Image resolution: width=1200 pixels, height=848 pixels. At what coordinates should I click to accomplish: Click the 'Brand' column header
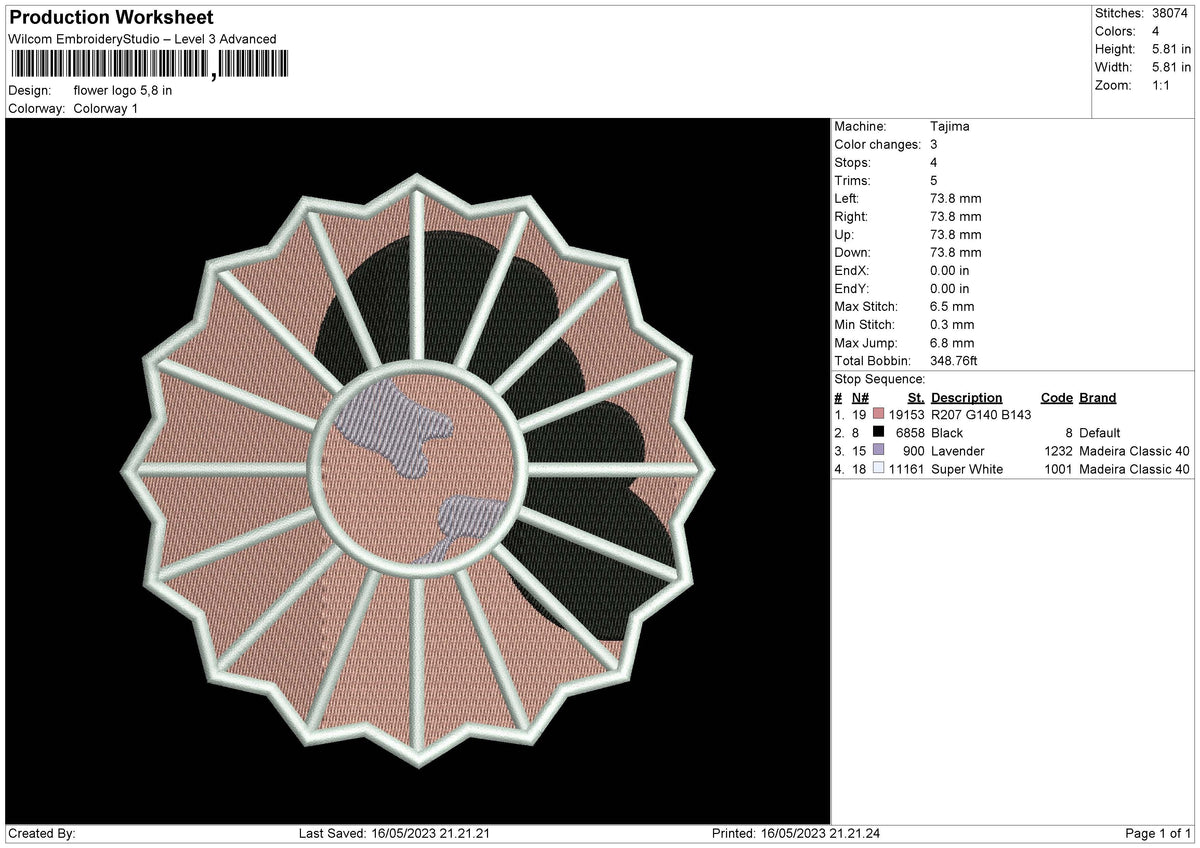click(1097, 397)
